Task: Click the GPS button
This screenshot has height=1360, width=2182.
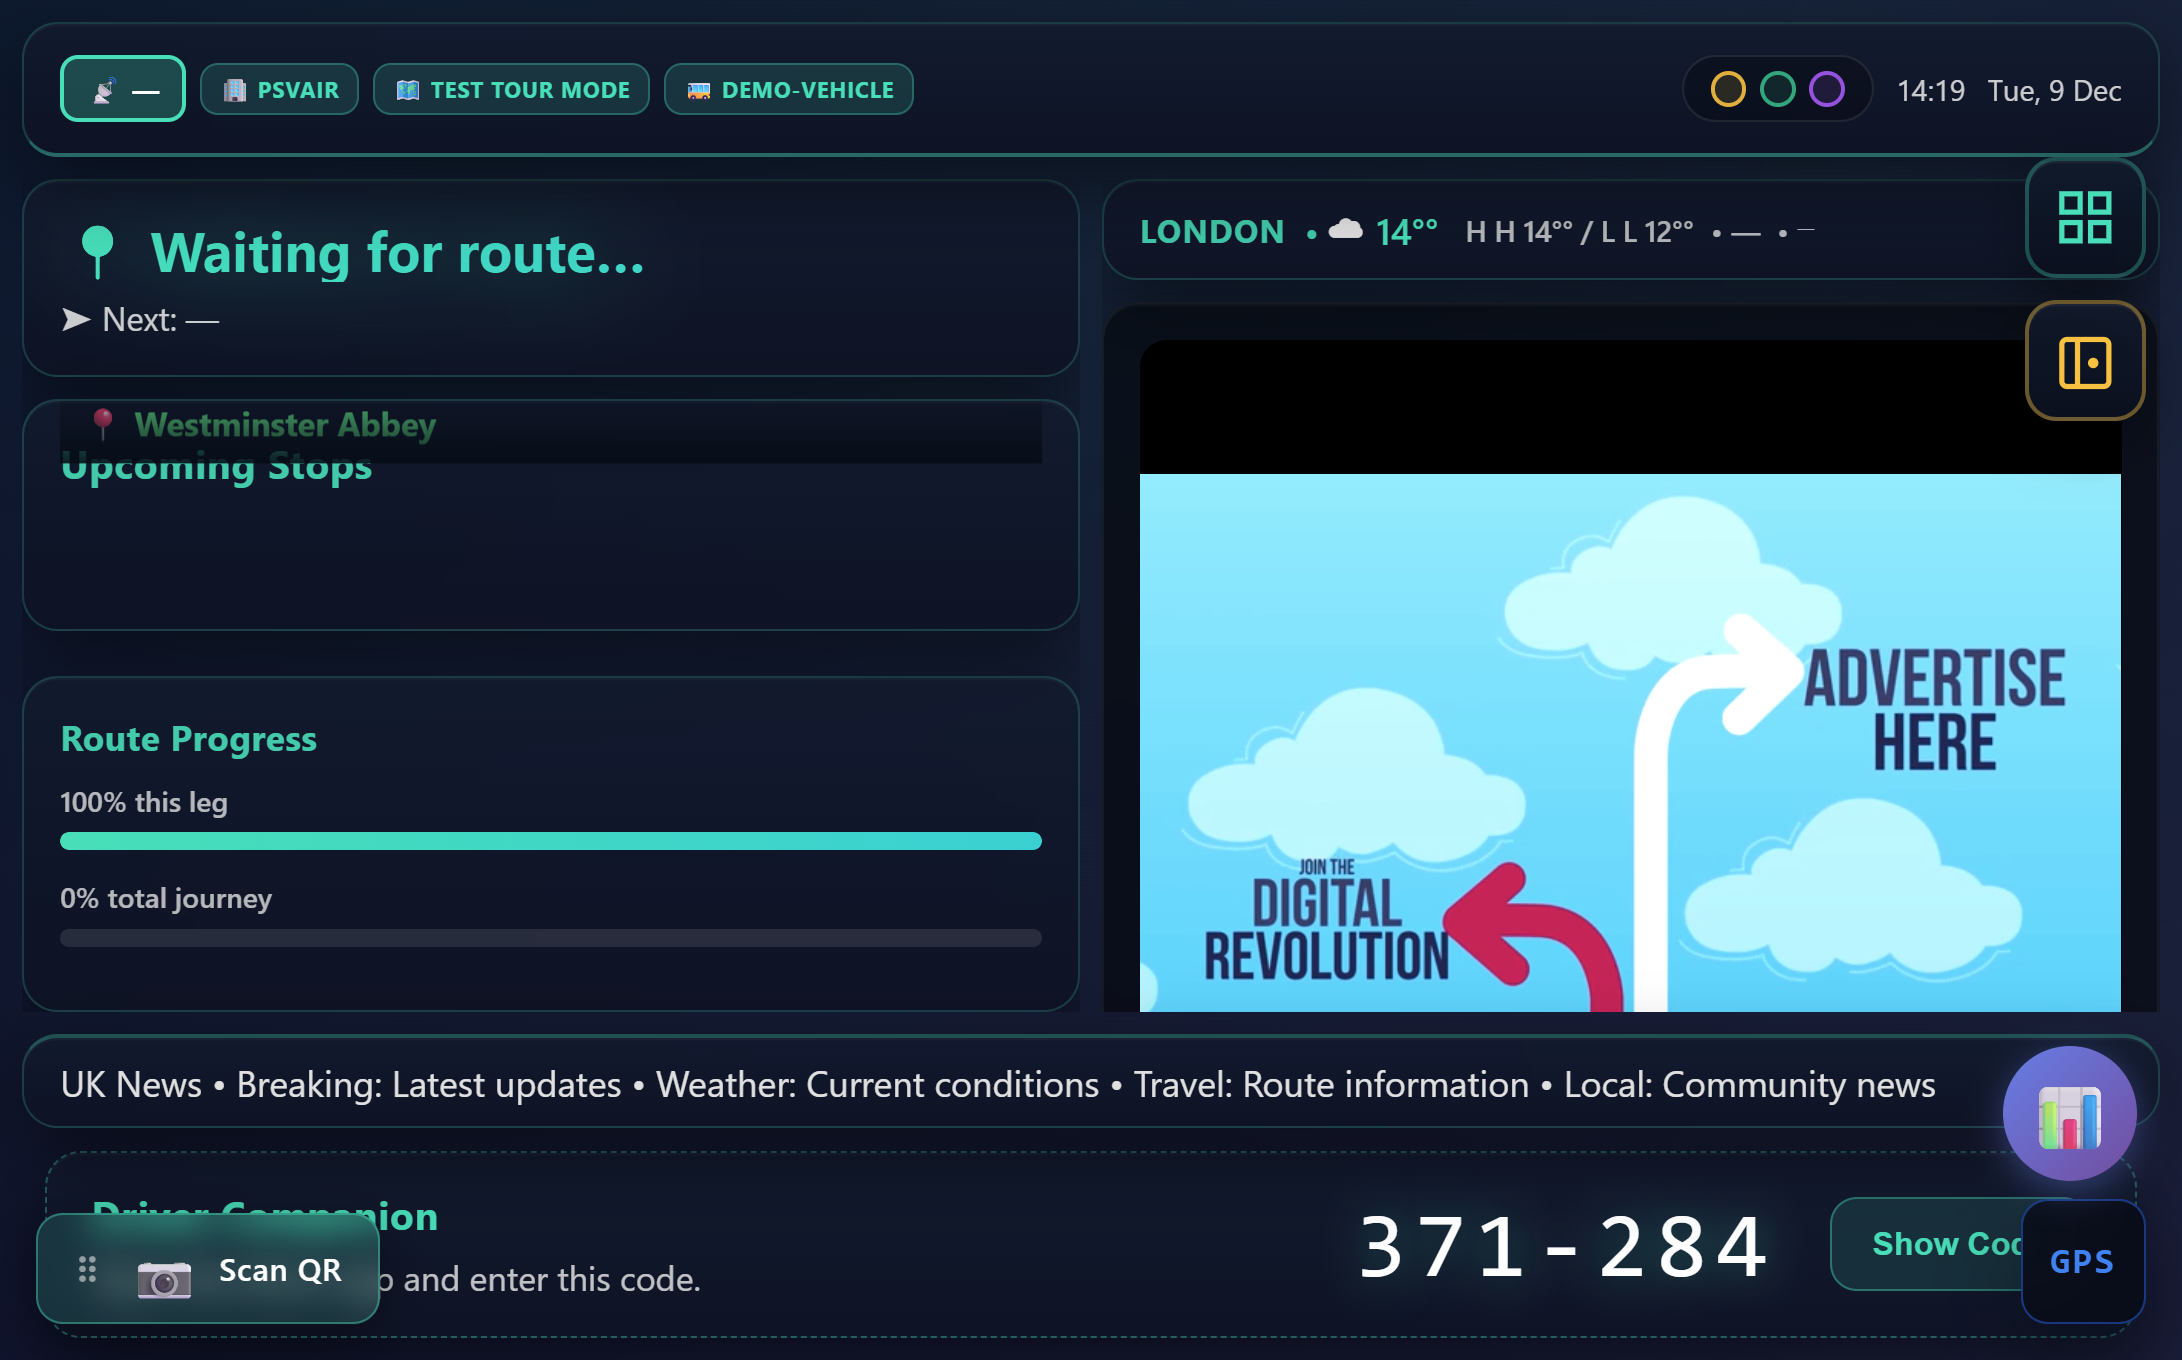Action: [2083, 1261]
